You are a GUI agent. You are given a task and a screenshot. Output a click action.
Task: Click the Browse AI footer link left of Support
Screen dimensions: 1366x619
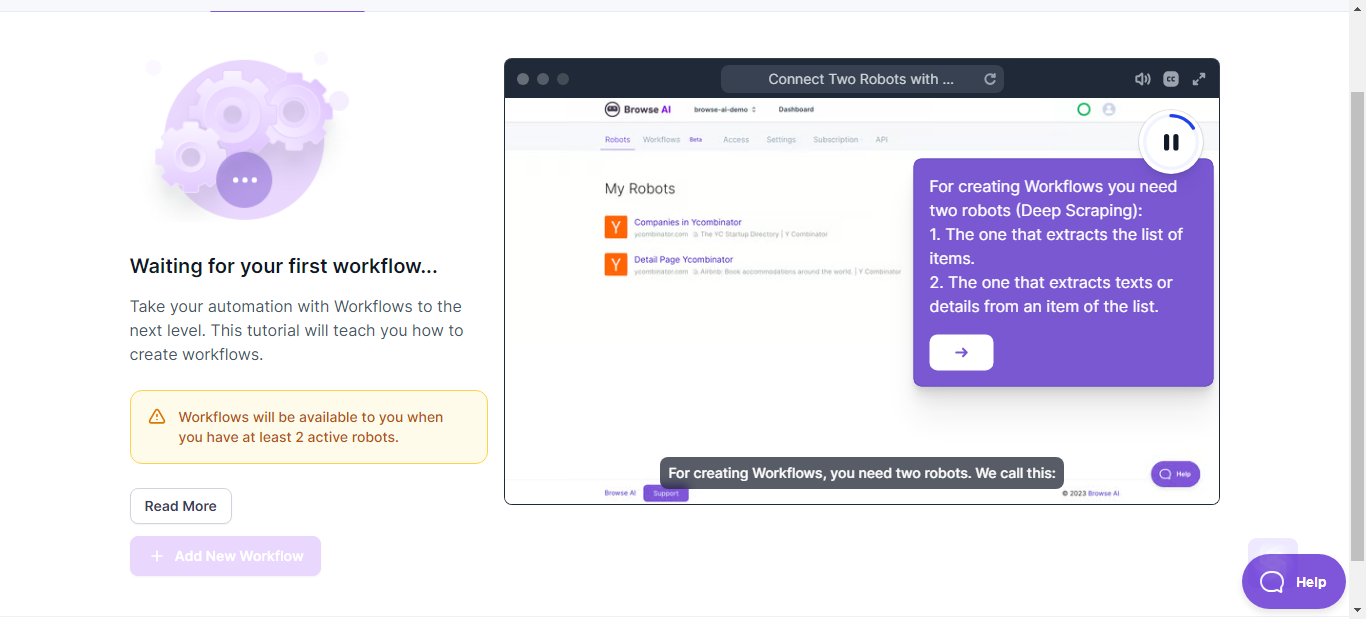(x=620, y=493)
